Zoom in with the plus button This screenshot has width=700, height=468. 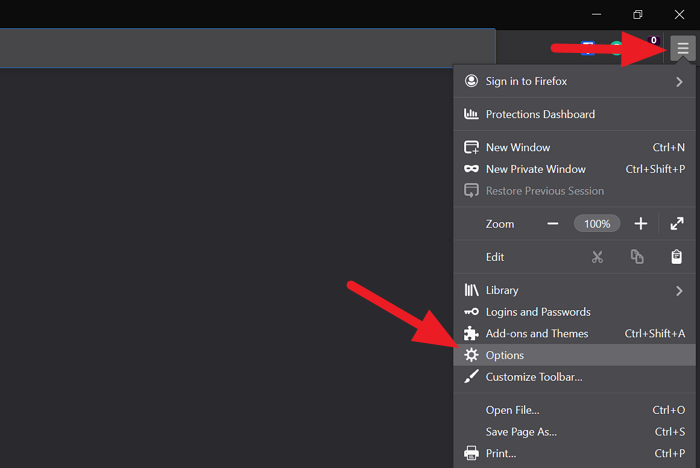click(641, 224)
